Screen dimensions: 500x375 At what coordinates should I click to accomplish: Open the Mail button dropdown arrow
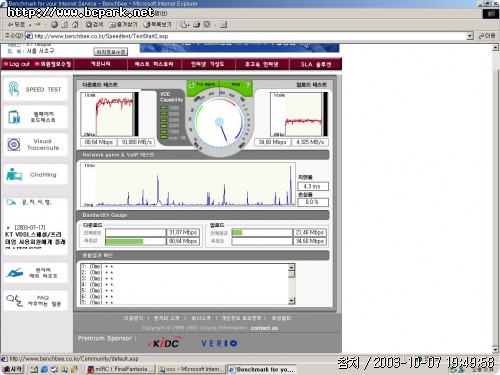coord(189,25)
